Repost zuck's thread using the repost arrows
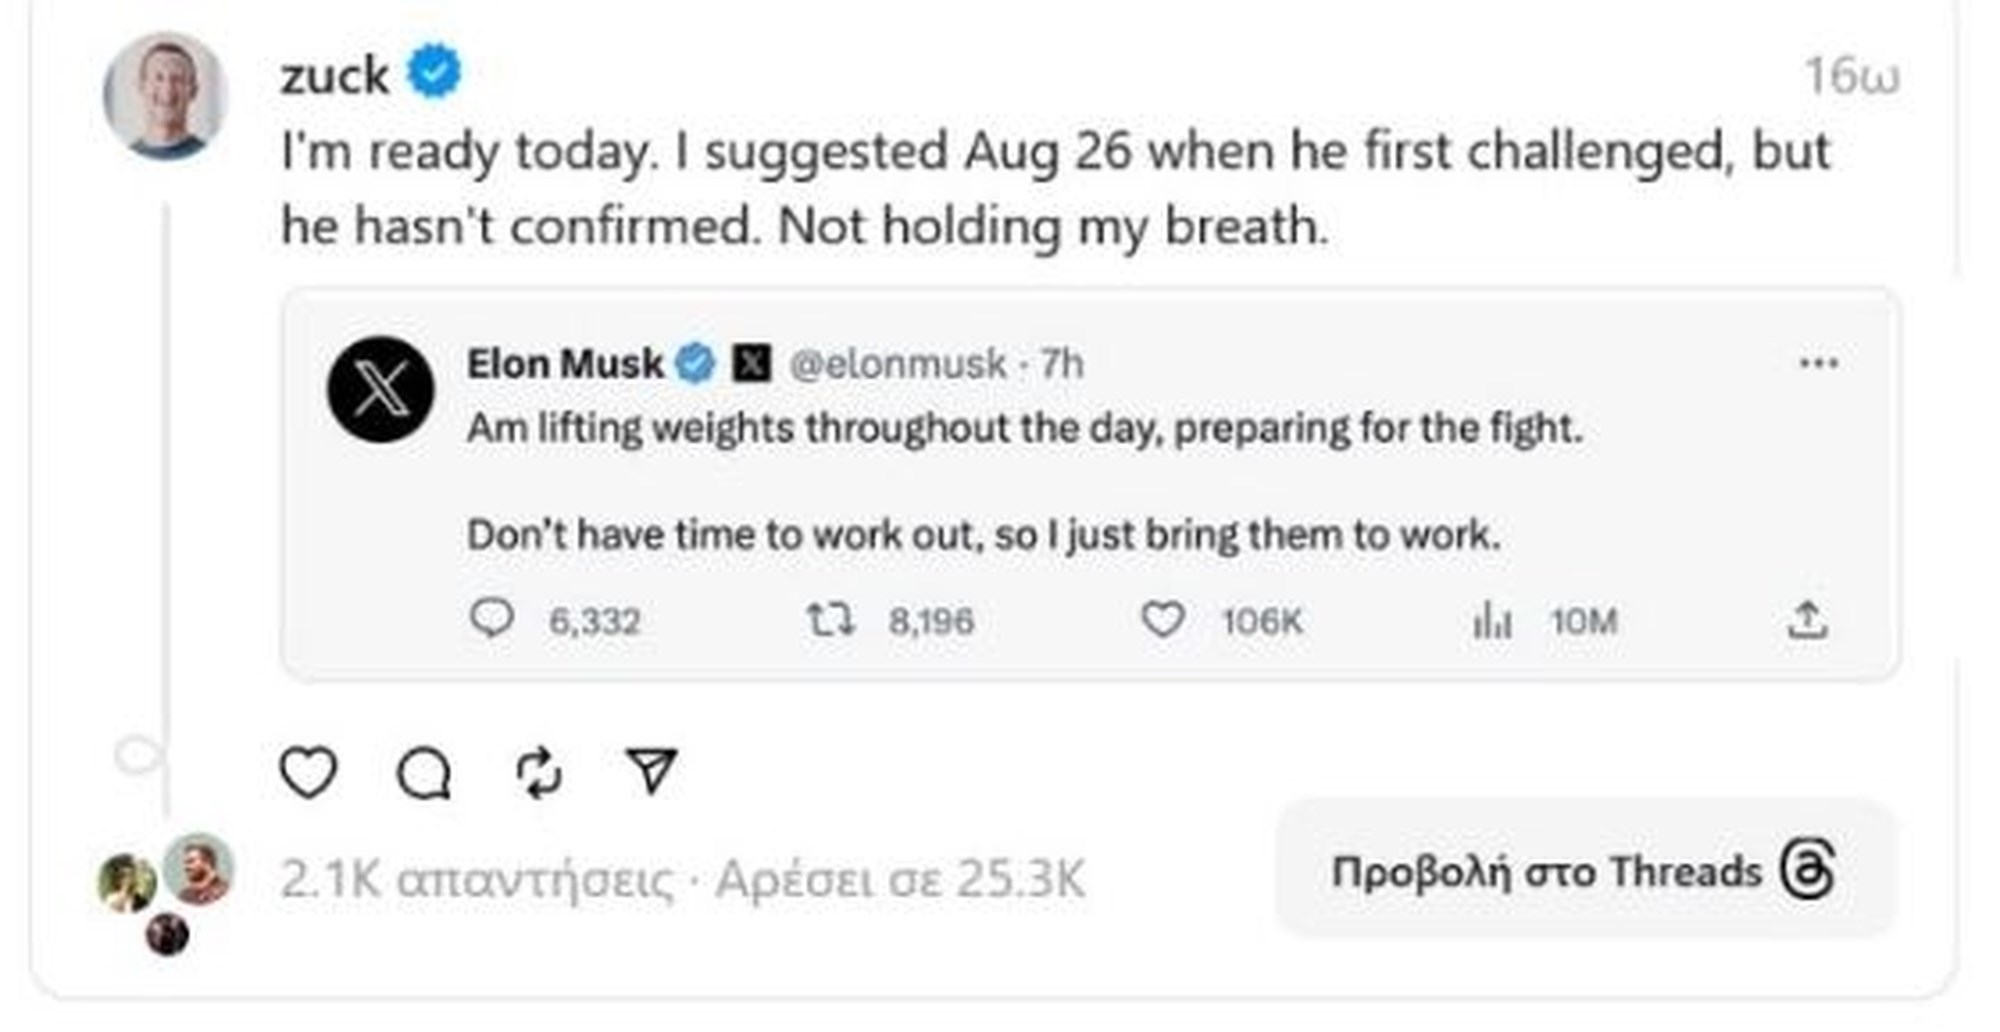This screenshot has height=1032, width=2000. pos(539,773)
